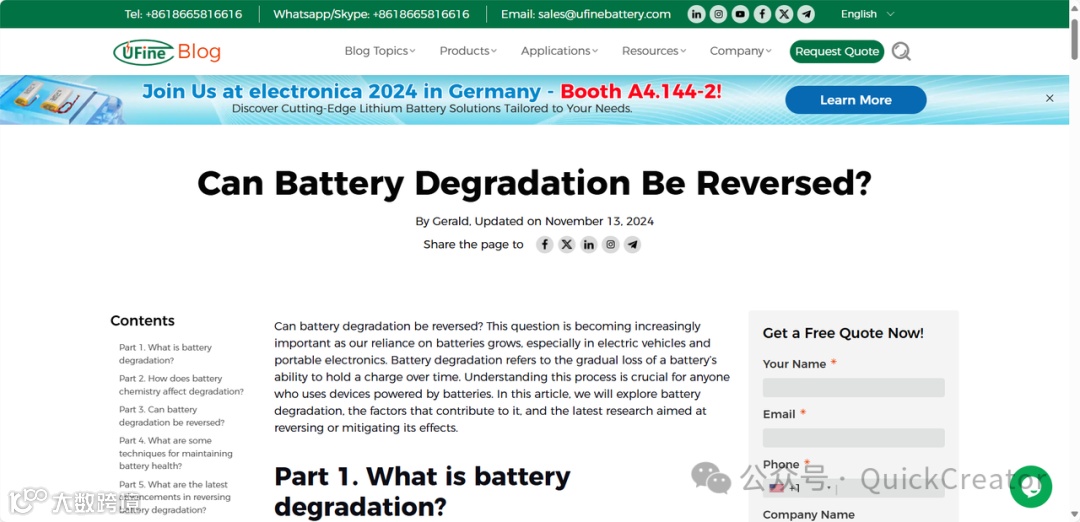1080x522 pixels.
Task: Share the page to Facebook
Action: [x=545, y=244]
